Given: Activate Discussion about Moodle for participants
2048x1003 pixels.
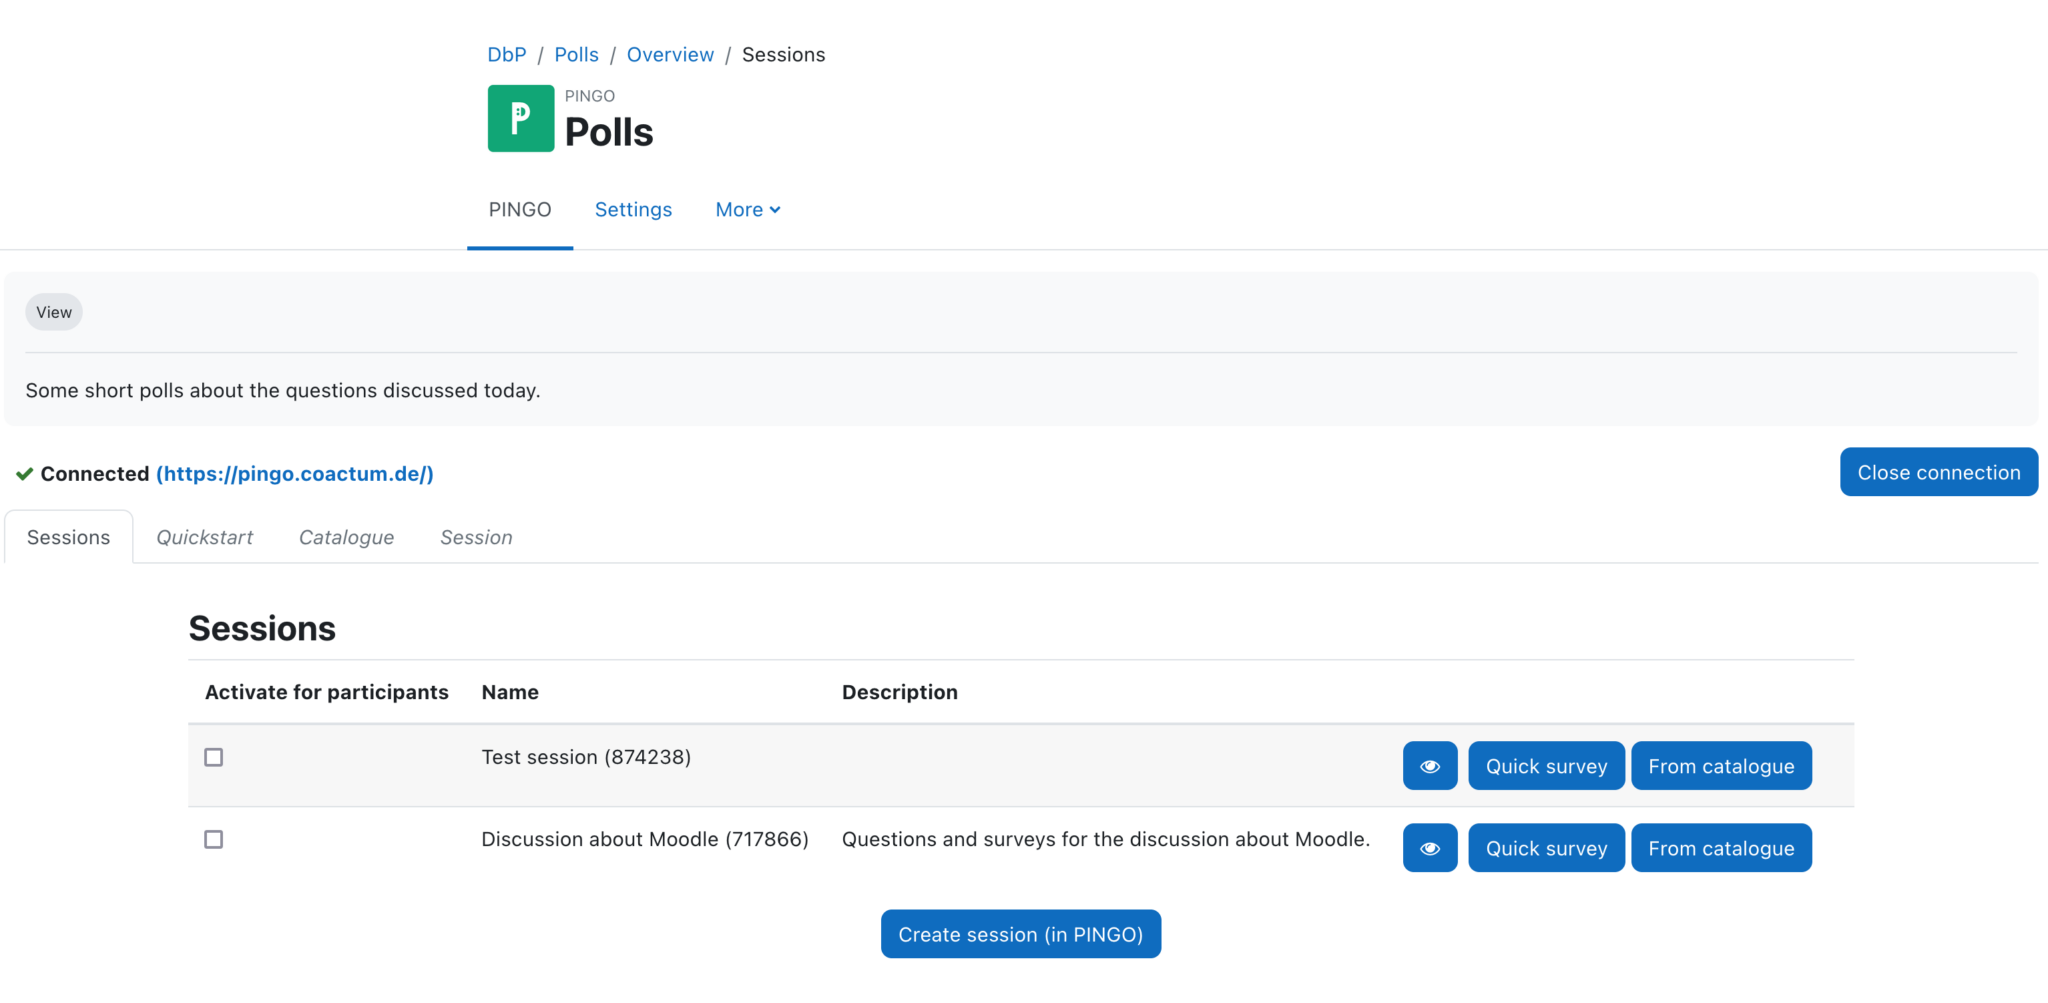Looking at the screenshot, I should click(214, 839).
